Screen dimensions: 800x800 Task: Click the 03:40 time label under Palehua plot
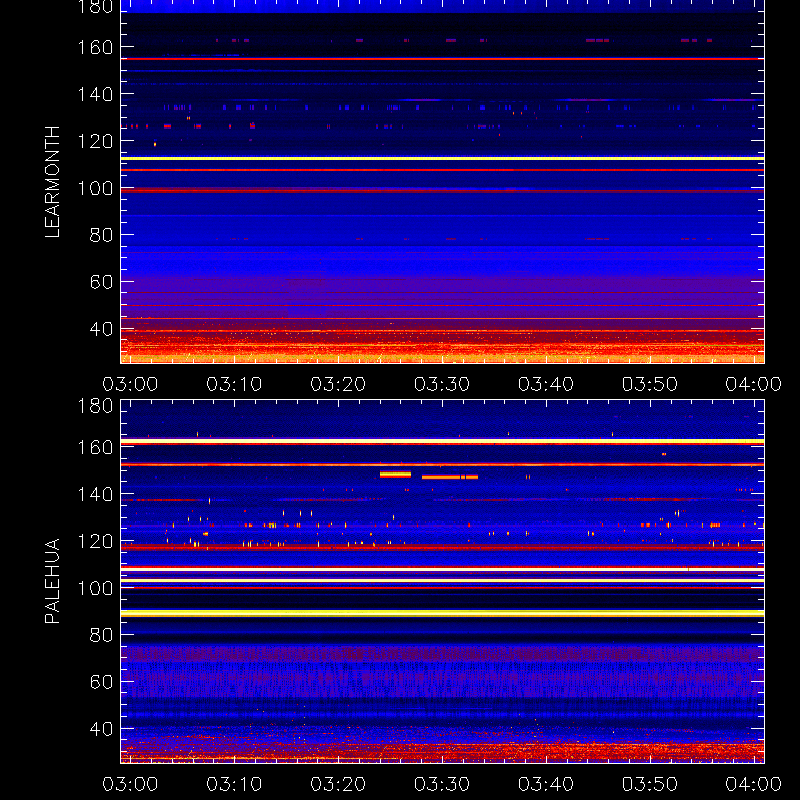point(546,784)
